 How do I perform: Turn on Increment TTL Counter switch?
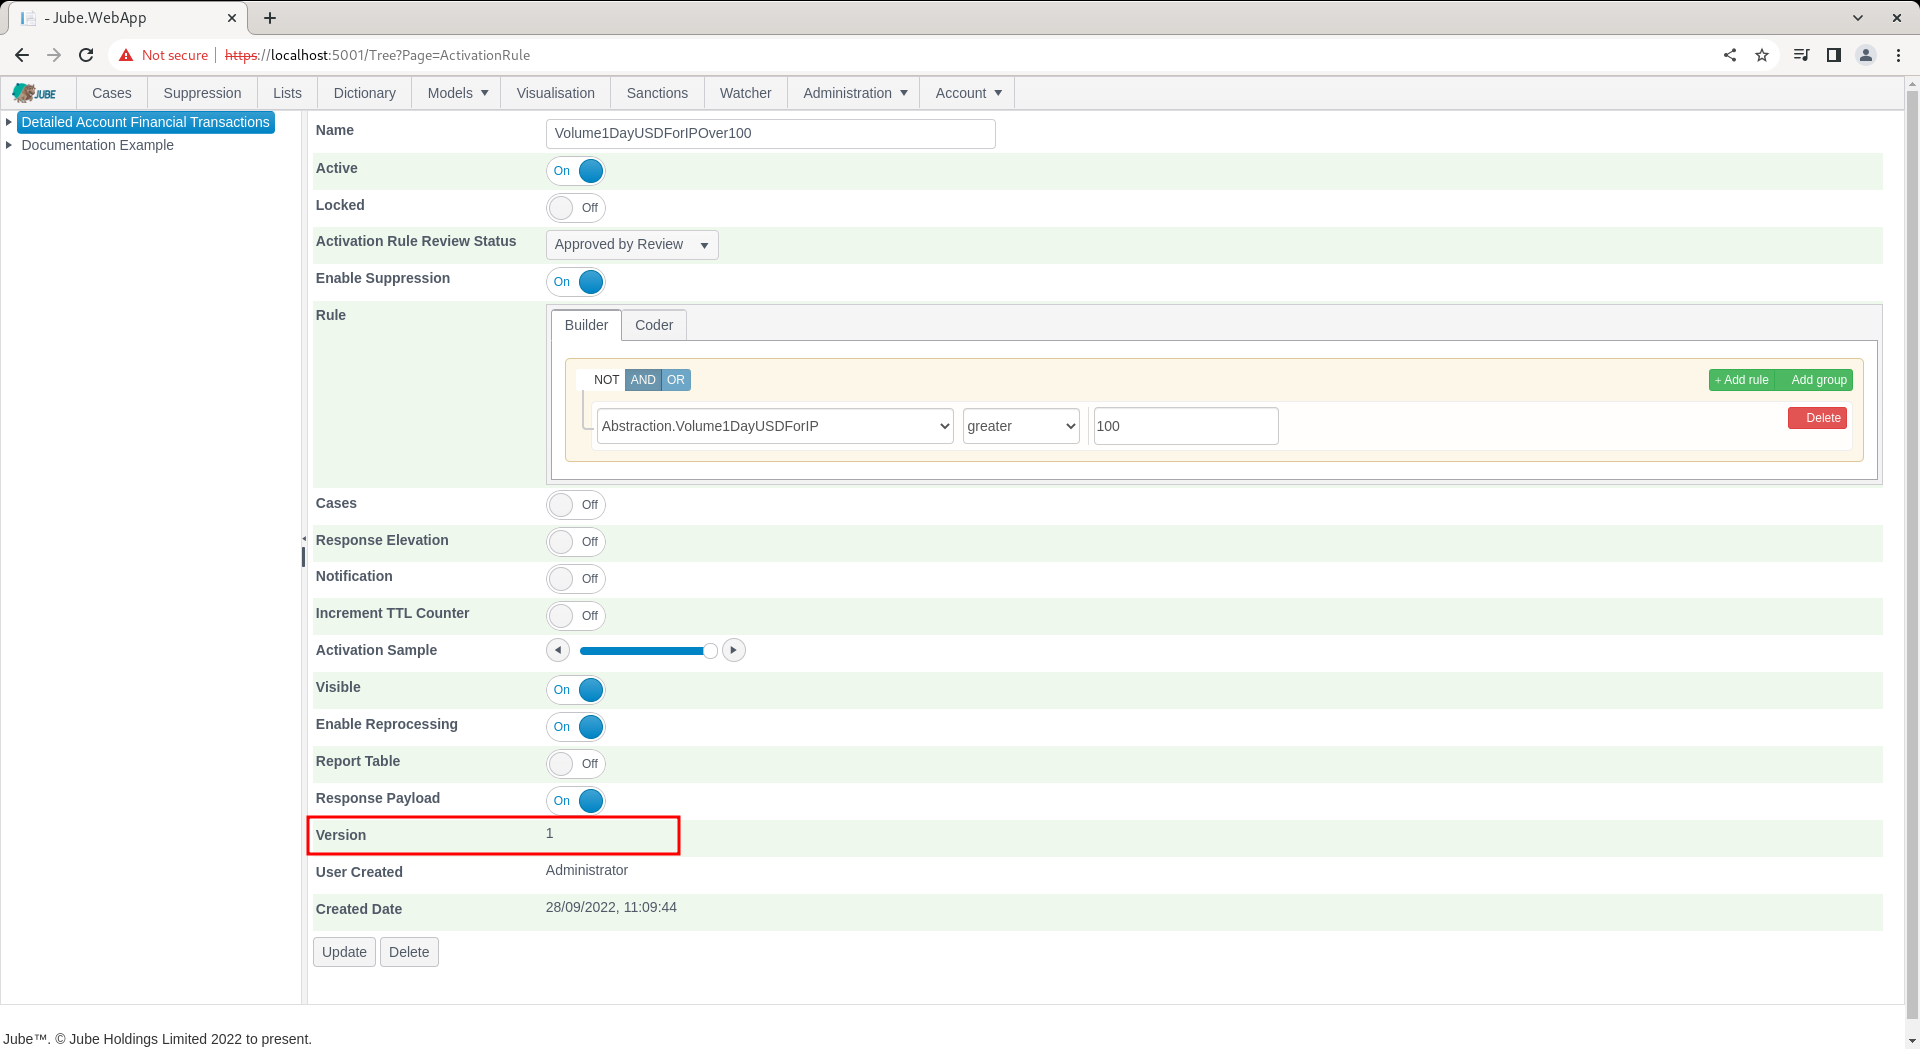point(576,616)
